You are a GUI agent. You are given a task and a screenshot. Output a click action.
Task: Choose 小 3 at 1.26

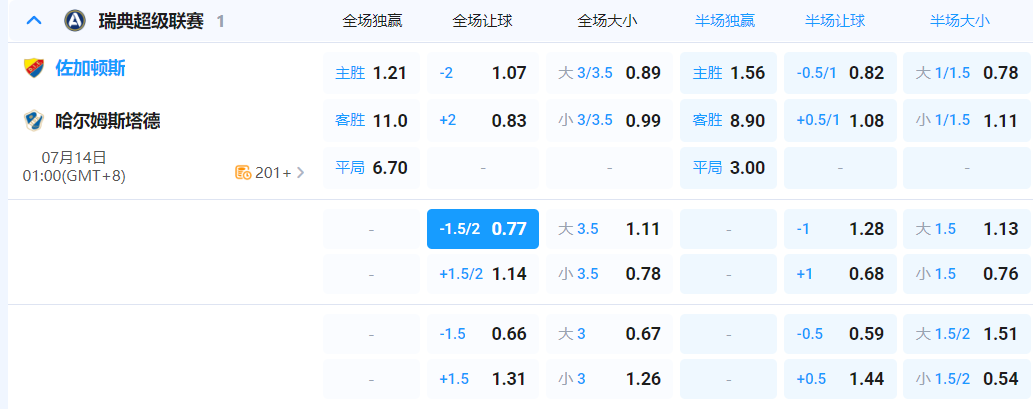(x=609, y=379)
